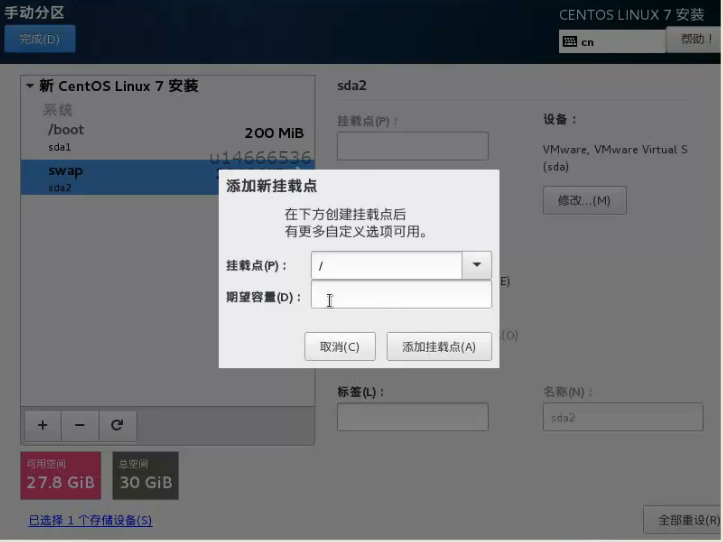
Task: Click the 期望容量(D) input field
Action: pos(401,295)
